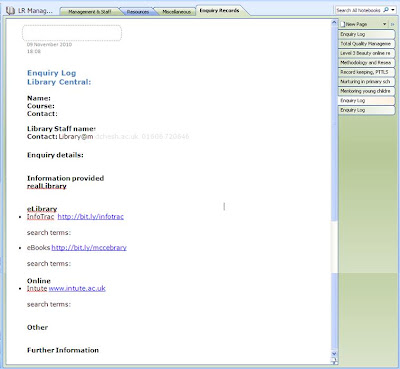The image size is (400, 369).
Task: Switch to Management & Staff section tab
Action: point(89,12)
